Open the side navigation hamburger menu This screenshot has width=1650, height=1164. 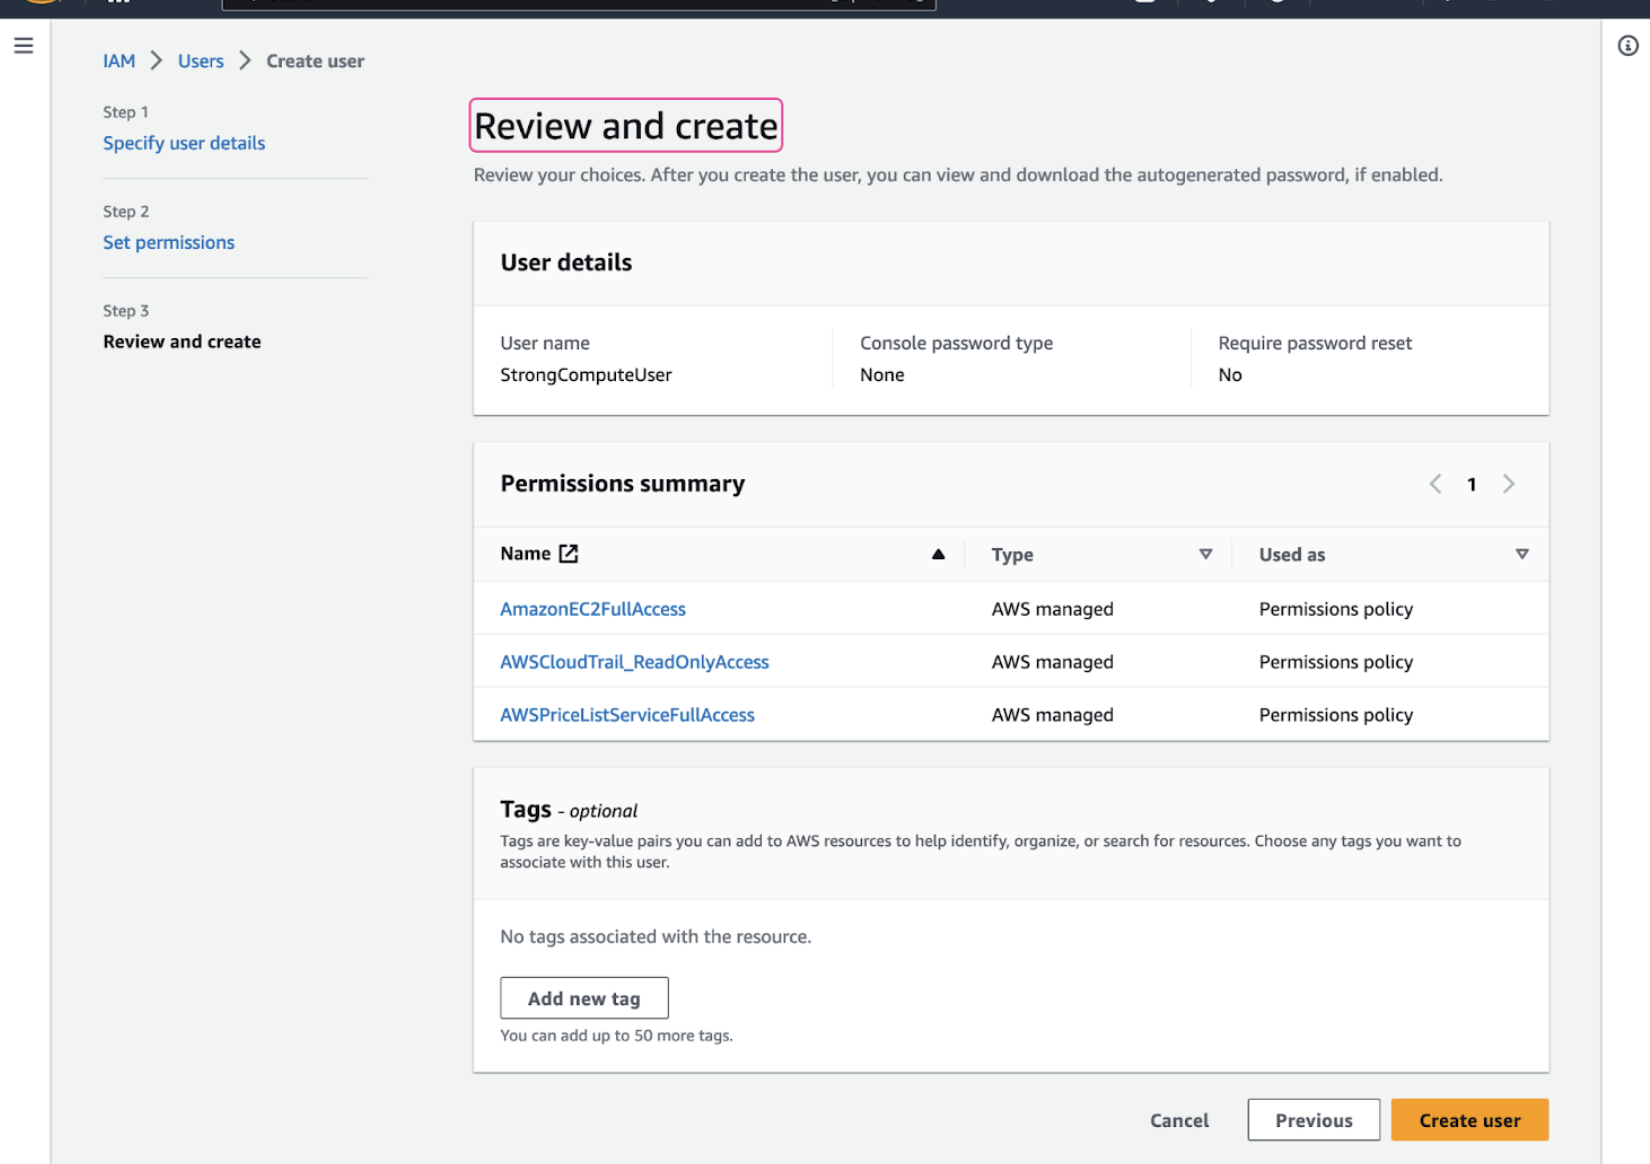(x=24, y=46)
